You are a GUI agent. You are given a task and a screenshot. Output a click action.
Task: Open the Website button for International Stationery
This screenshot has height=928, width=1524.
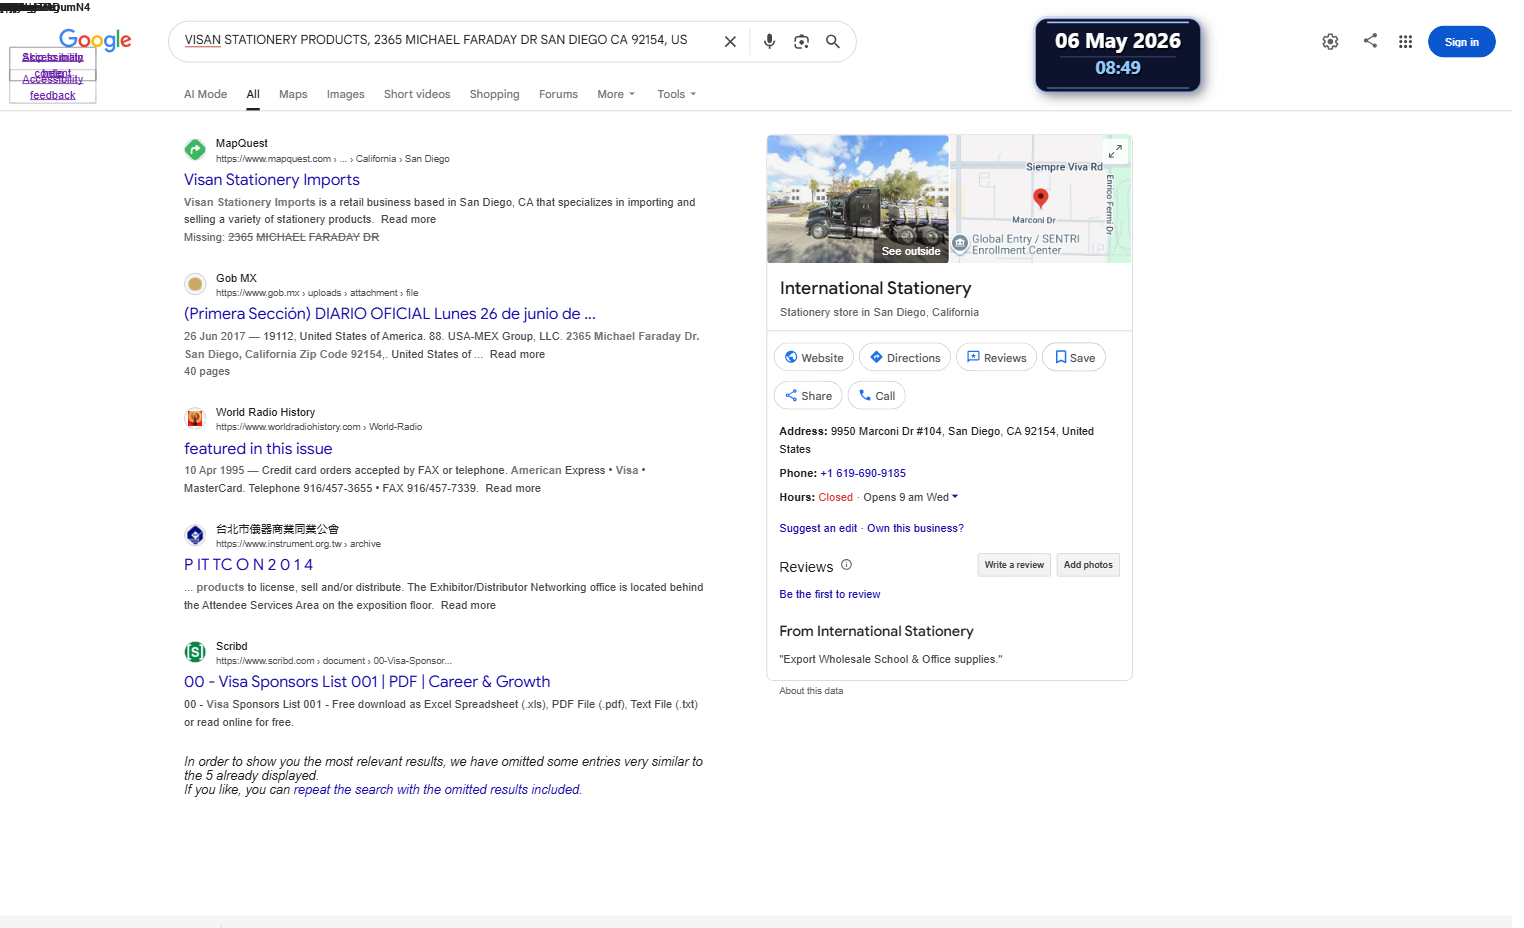[814, 357]
